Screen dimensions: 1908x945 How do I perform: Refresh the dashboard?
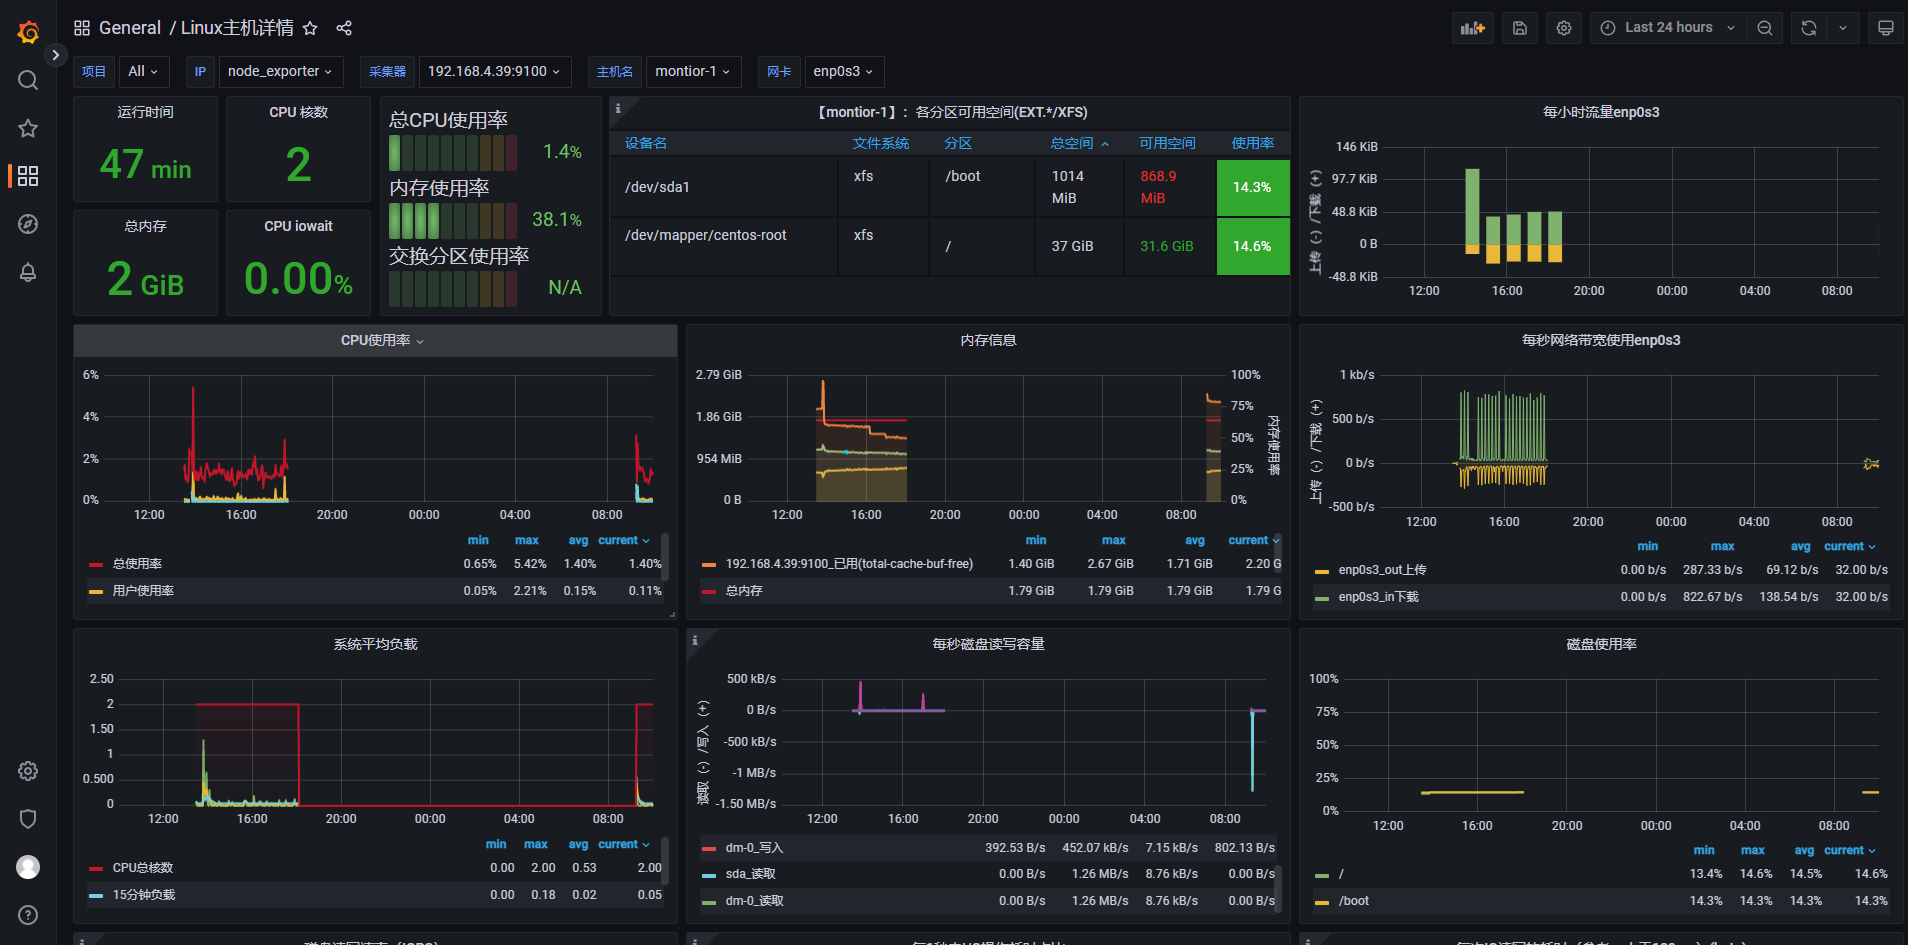[1809, 28]
